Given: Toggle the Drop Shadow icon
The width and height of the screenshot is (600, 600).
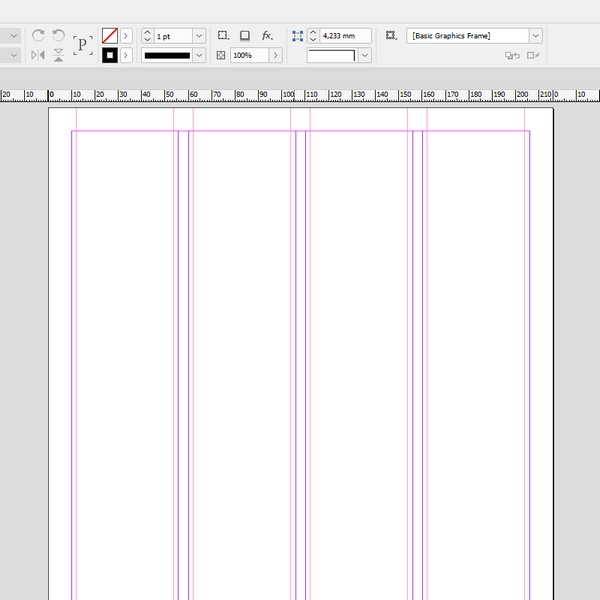Looking at the screenshot, I should coord(245,36).
